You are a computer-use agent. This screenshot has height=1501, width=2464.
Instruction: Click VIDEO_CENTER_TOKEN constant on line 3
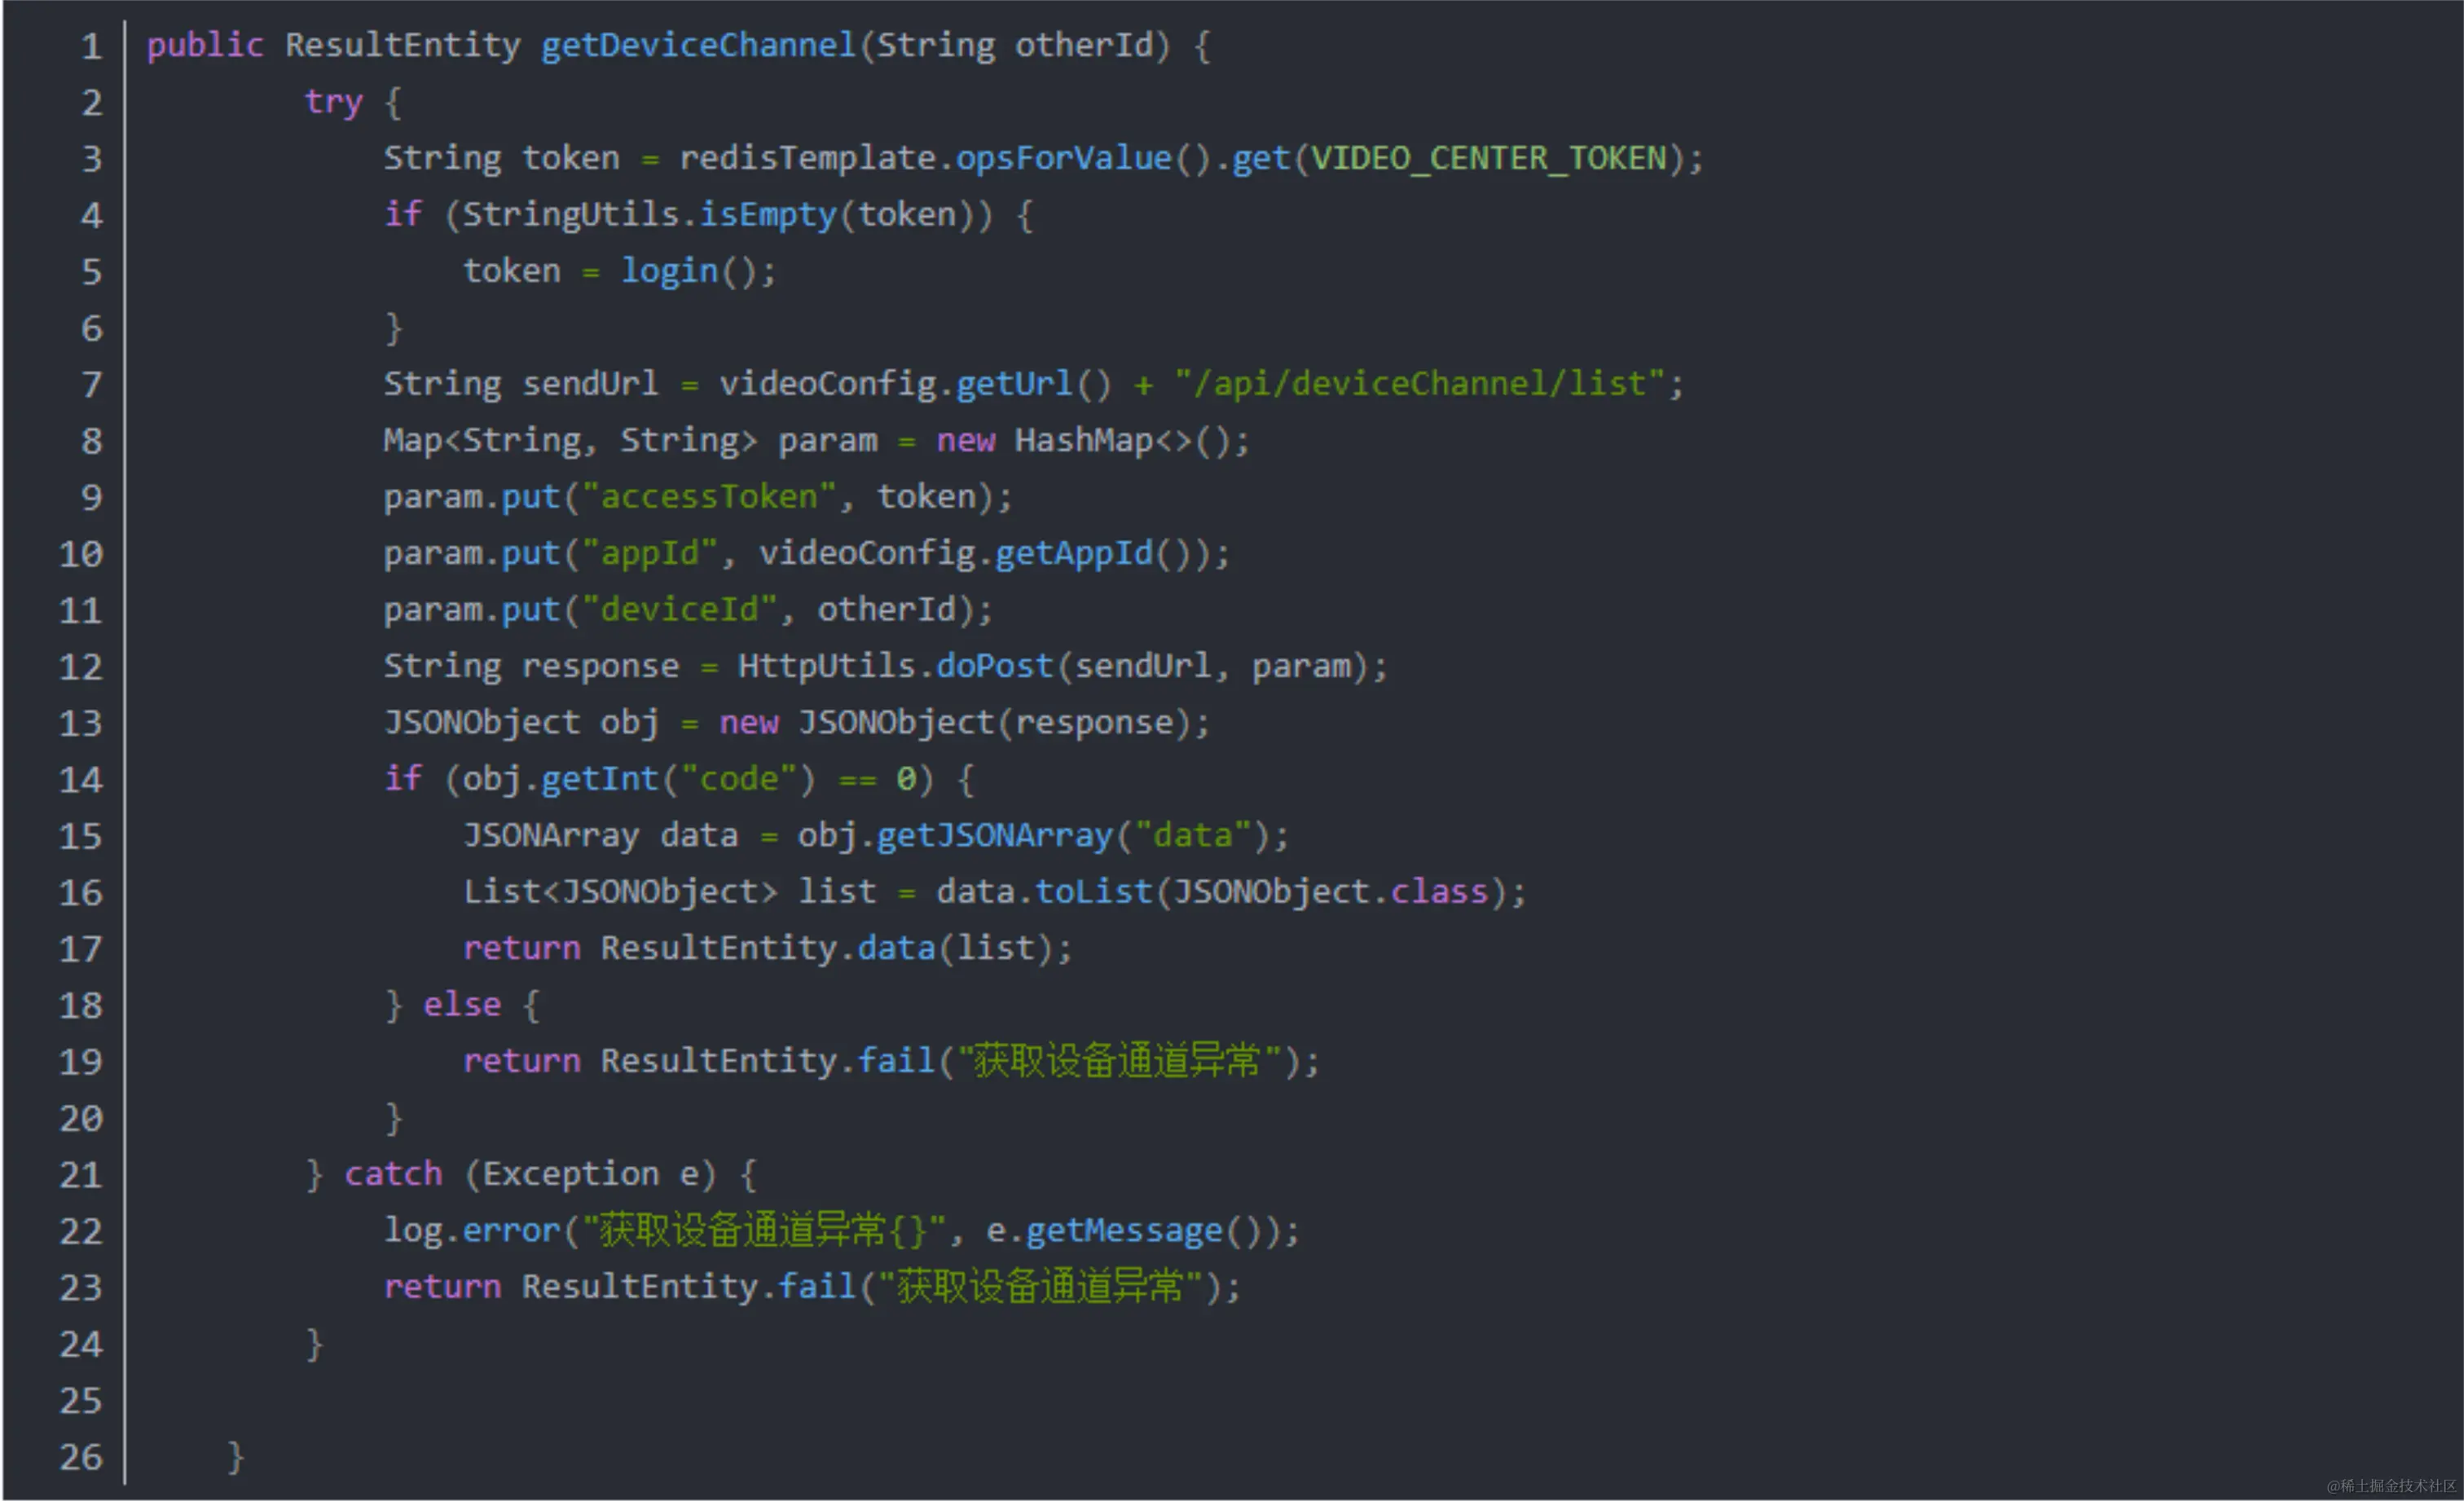click(1488, 158)
